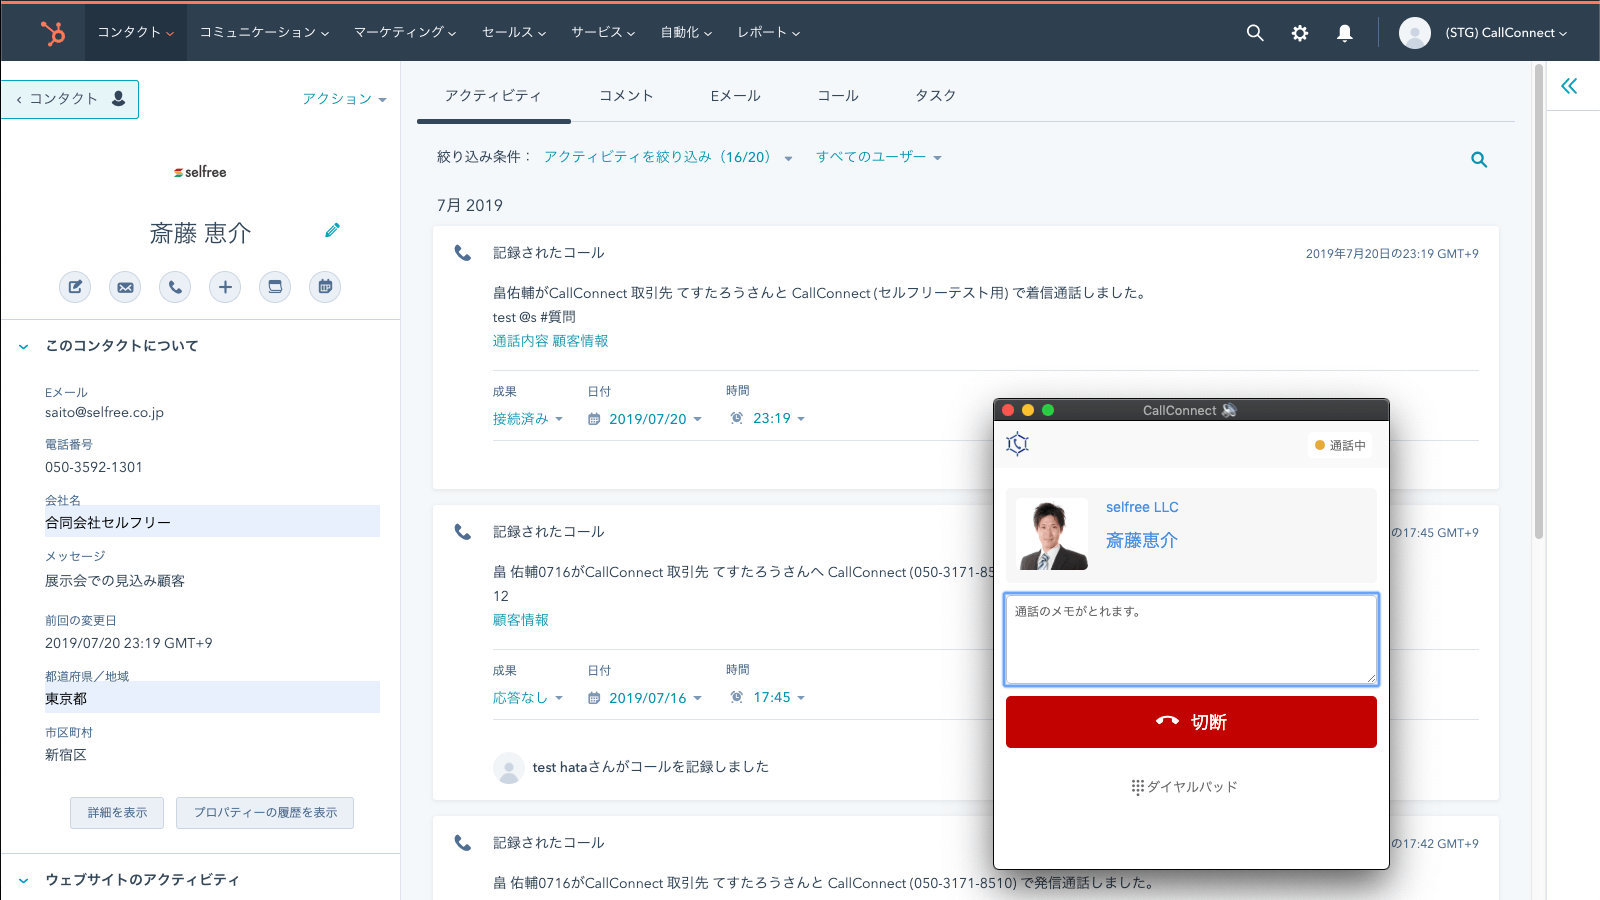Switch to the コメント tab

click(626, 96)
